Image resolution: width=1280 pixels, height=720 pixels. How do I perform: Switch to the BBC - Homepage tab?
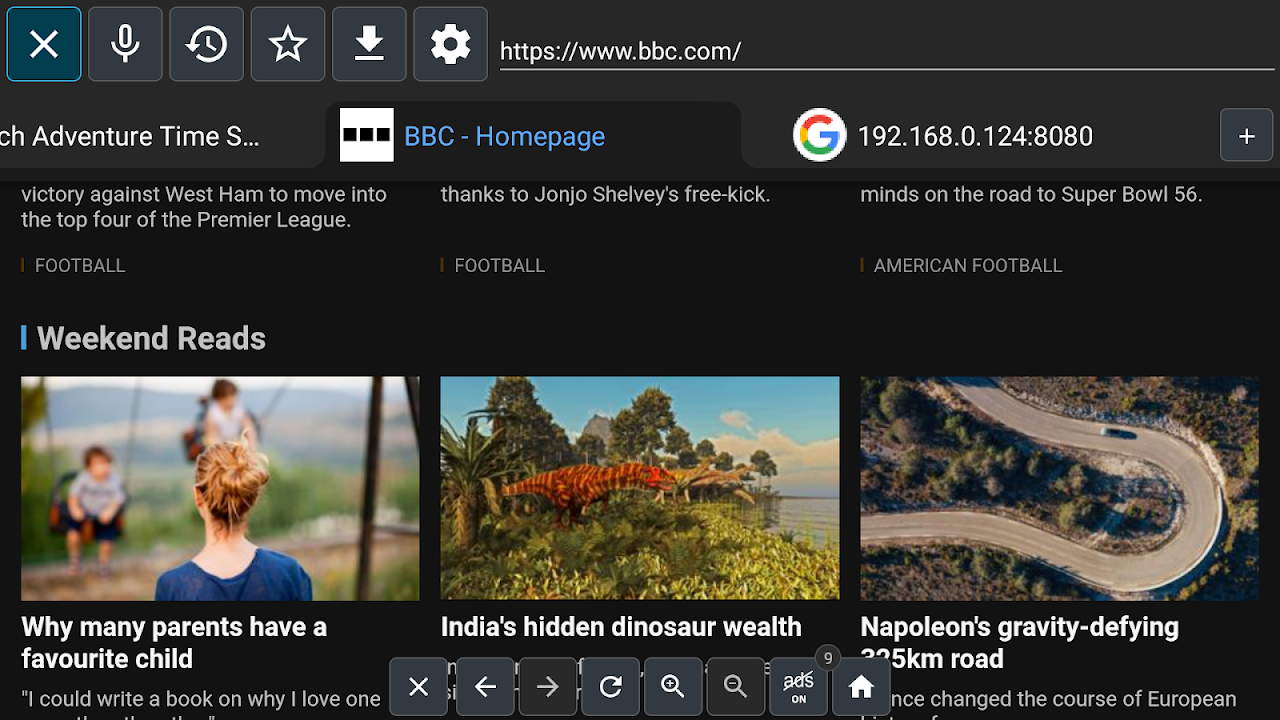point(505,135)
